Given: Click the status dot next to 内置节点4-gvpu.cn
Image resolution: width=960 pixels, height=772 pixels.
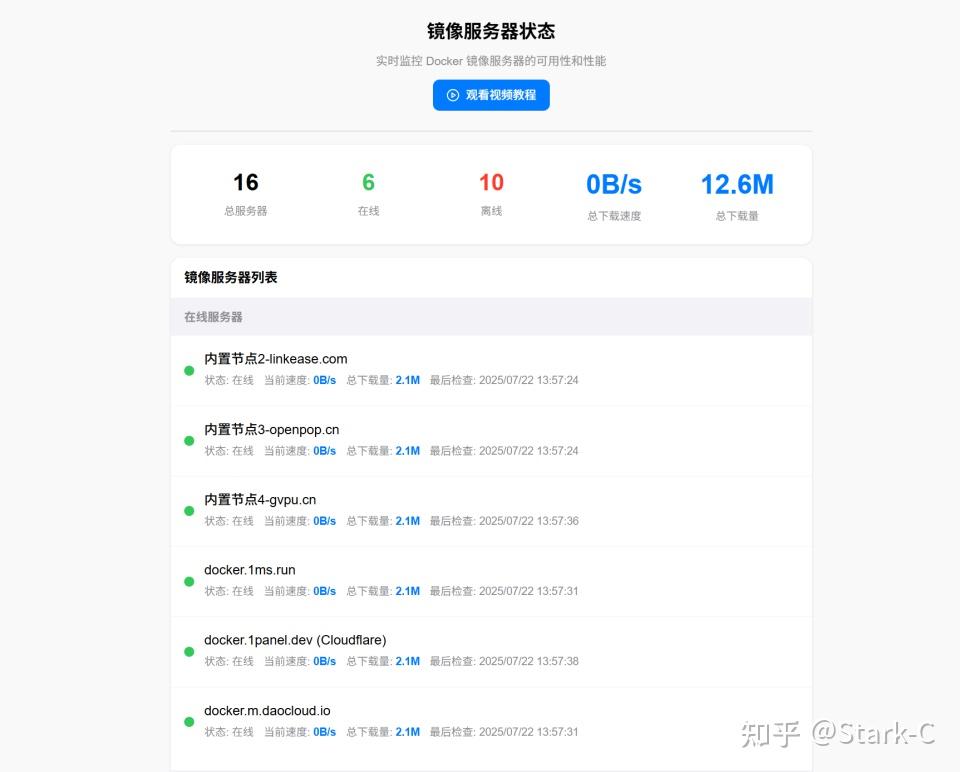Looking at the screenshot, I should (188, 510).
